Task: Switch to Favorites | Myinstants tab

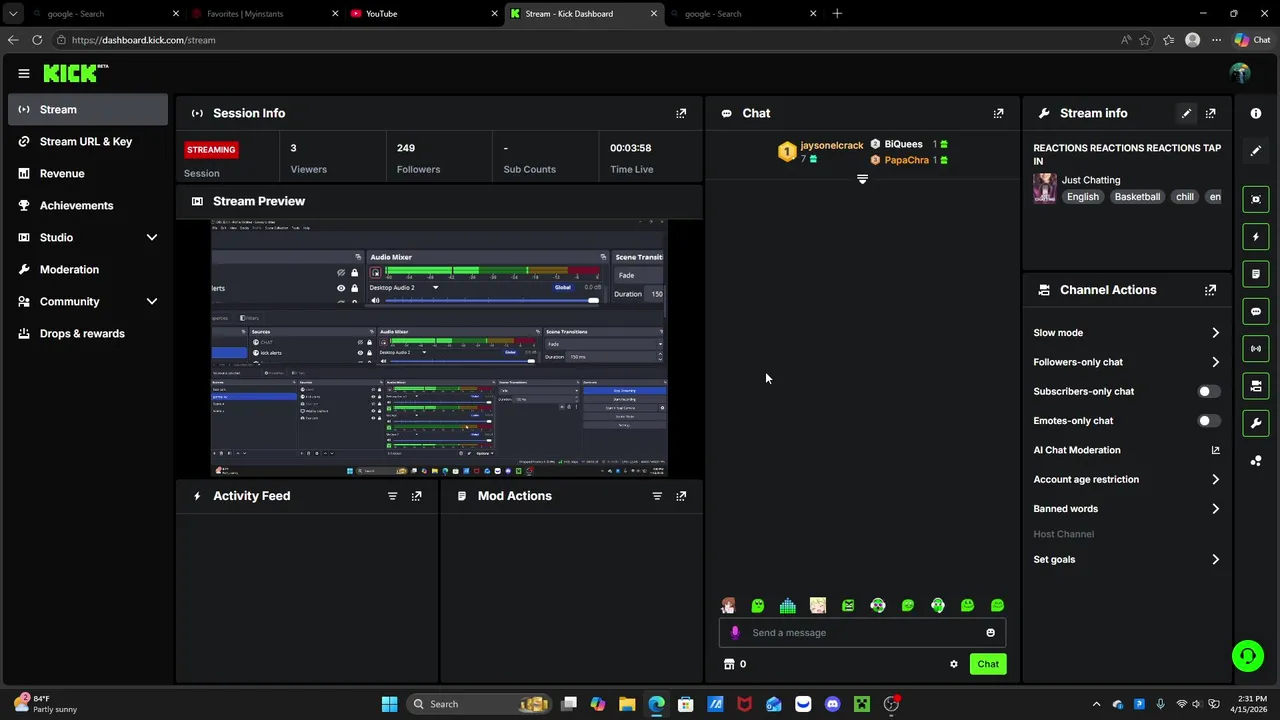Action: (264, 14)
